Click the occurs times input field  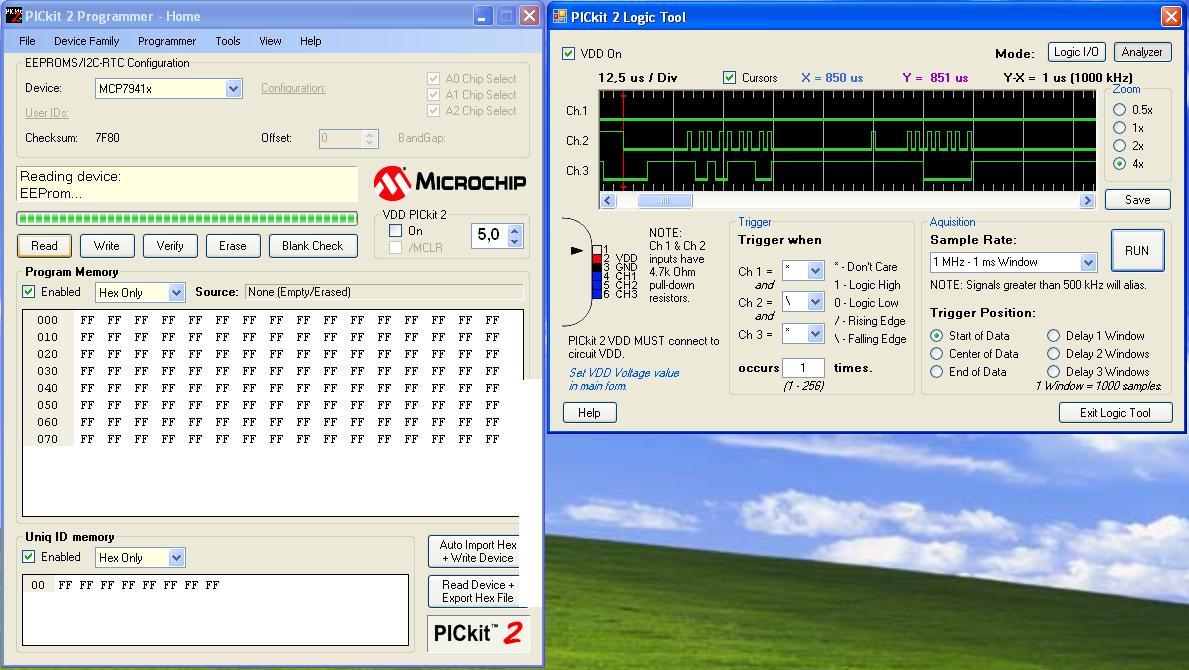803,368
